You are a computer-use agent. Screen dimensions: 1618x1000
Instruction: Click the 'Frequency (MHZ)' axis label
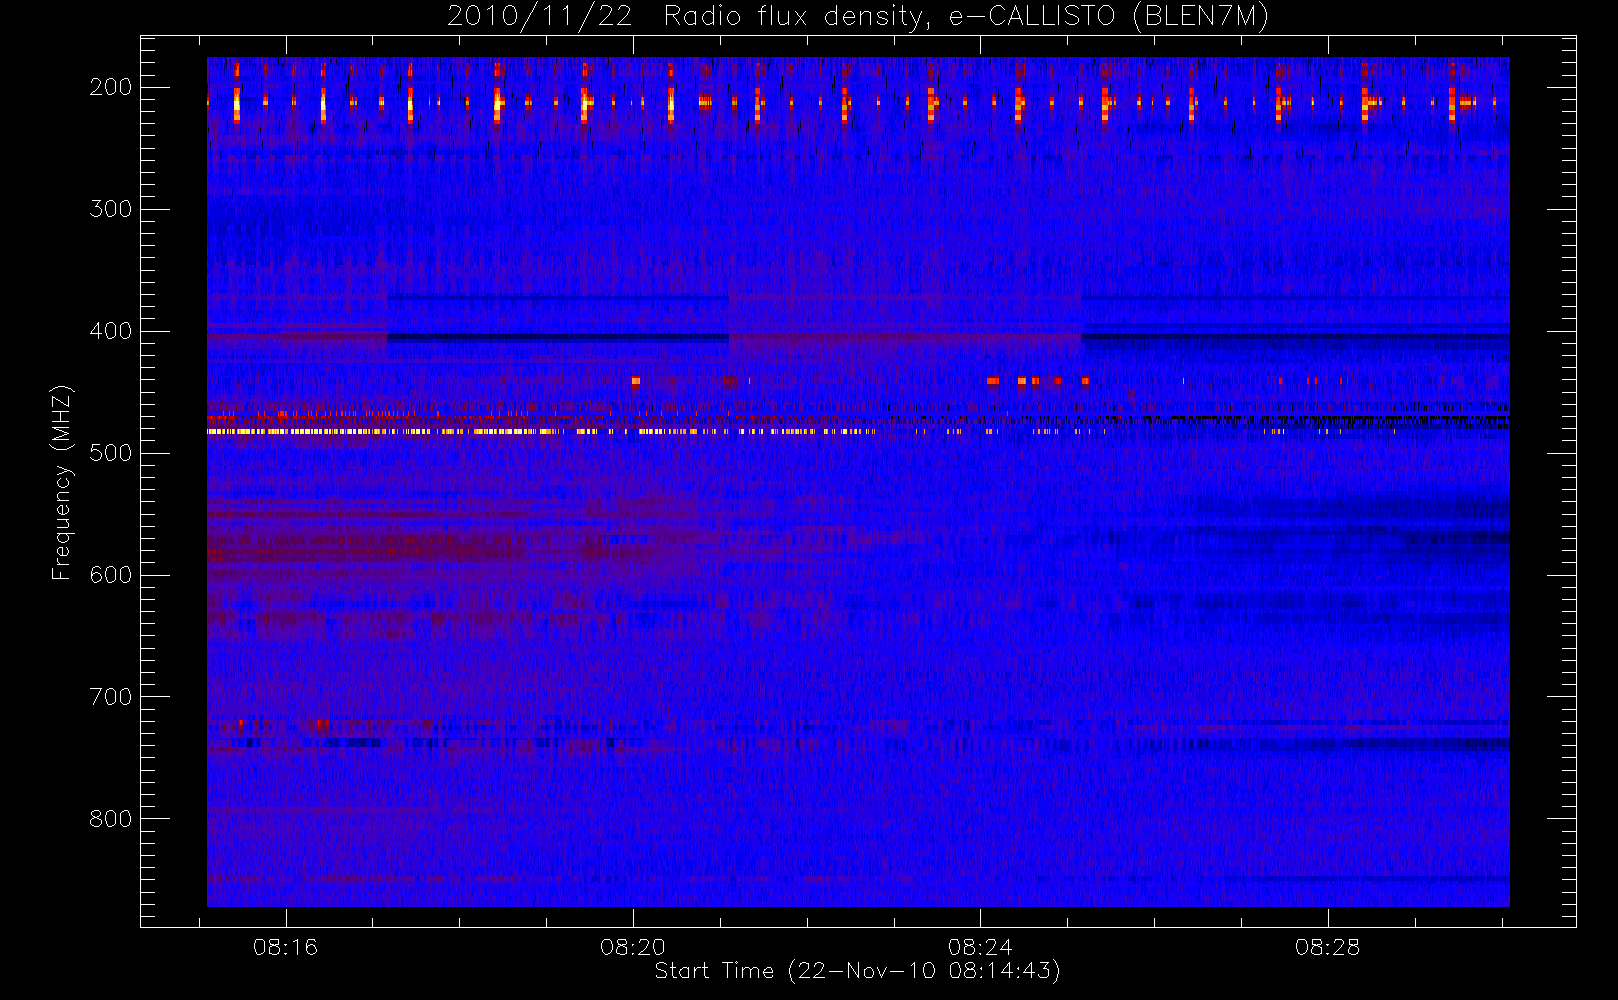point(62,482)
